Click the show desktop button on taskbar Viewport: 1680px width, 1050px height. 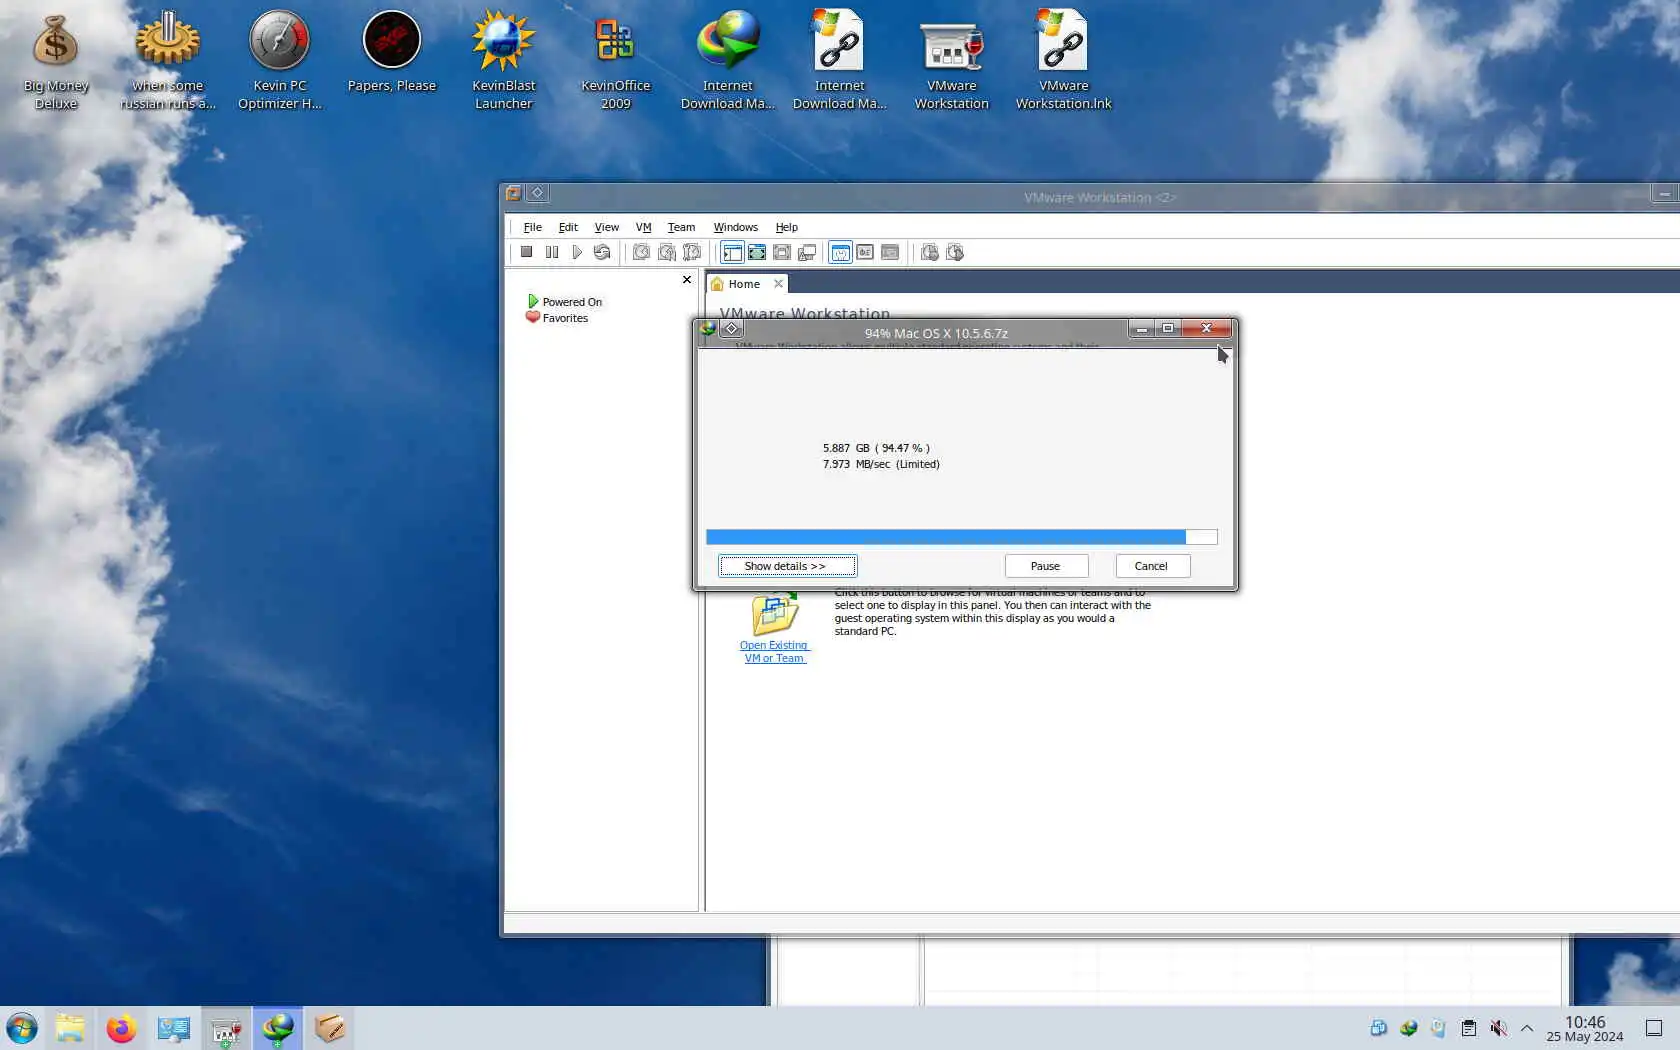pos(1654,1028)
